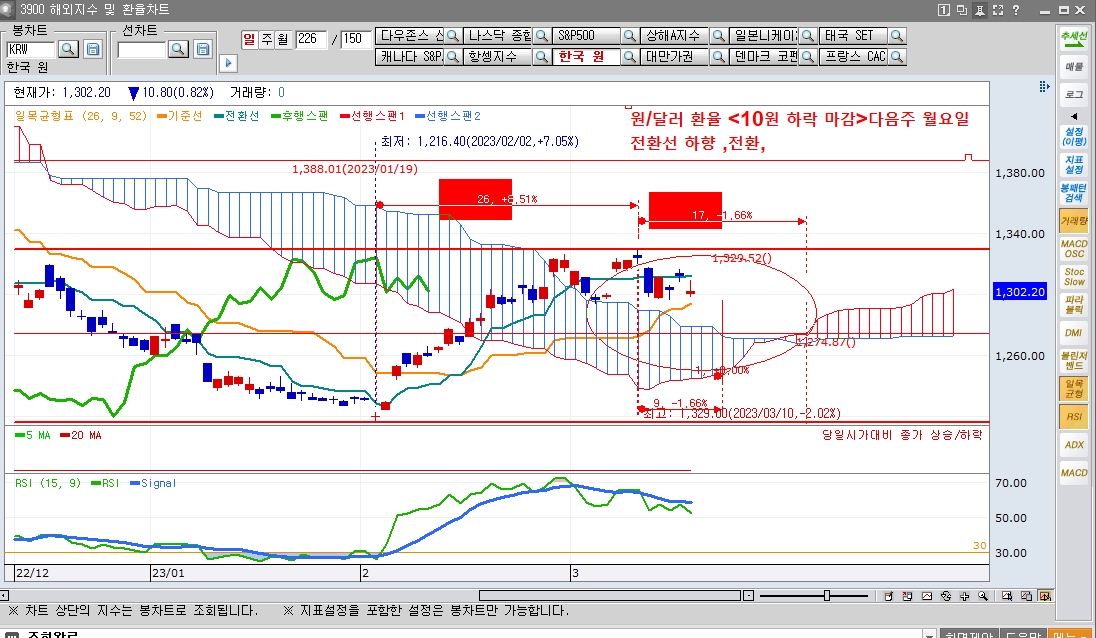Click magnifier next to 캐나다 S&P
This screenshot has width=1096, height=638.
click(453, 57)
